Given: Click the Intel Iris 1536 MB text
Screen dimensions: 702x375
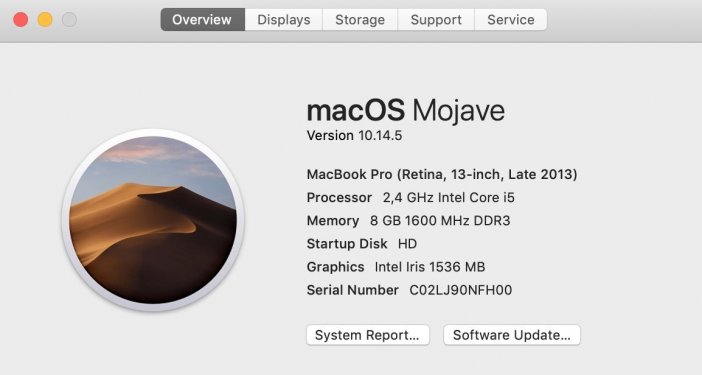Looking at the screenshot, I should coord(430,267).
